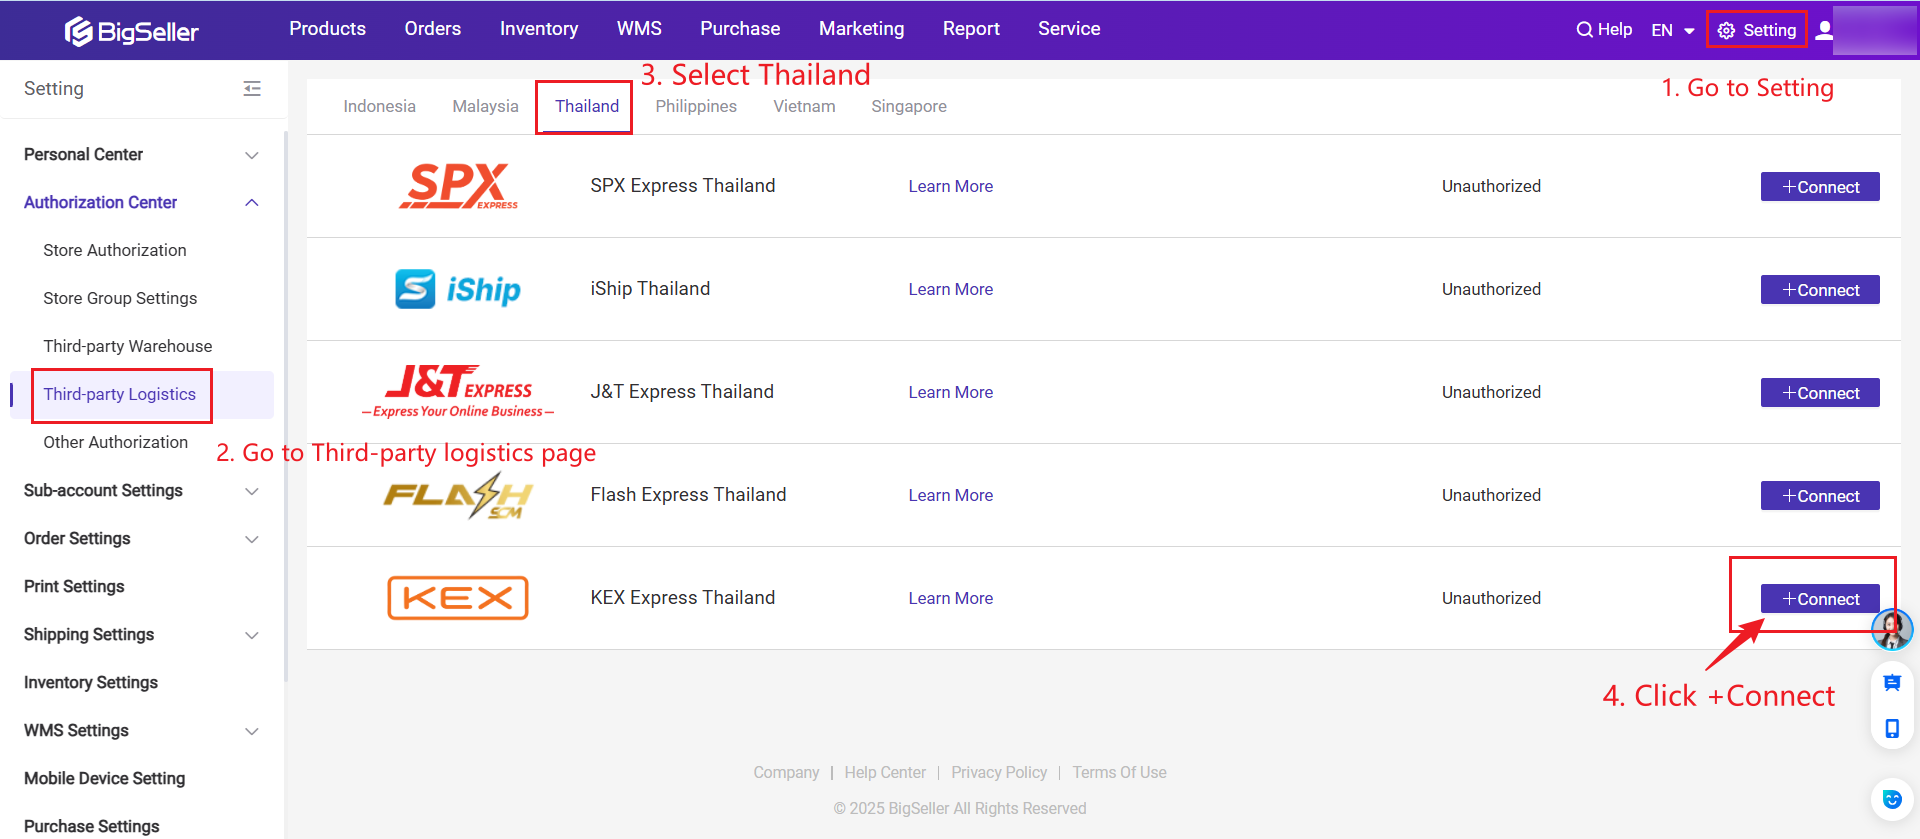Open Third-party Logistics page

pos(120,394)
